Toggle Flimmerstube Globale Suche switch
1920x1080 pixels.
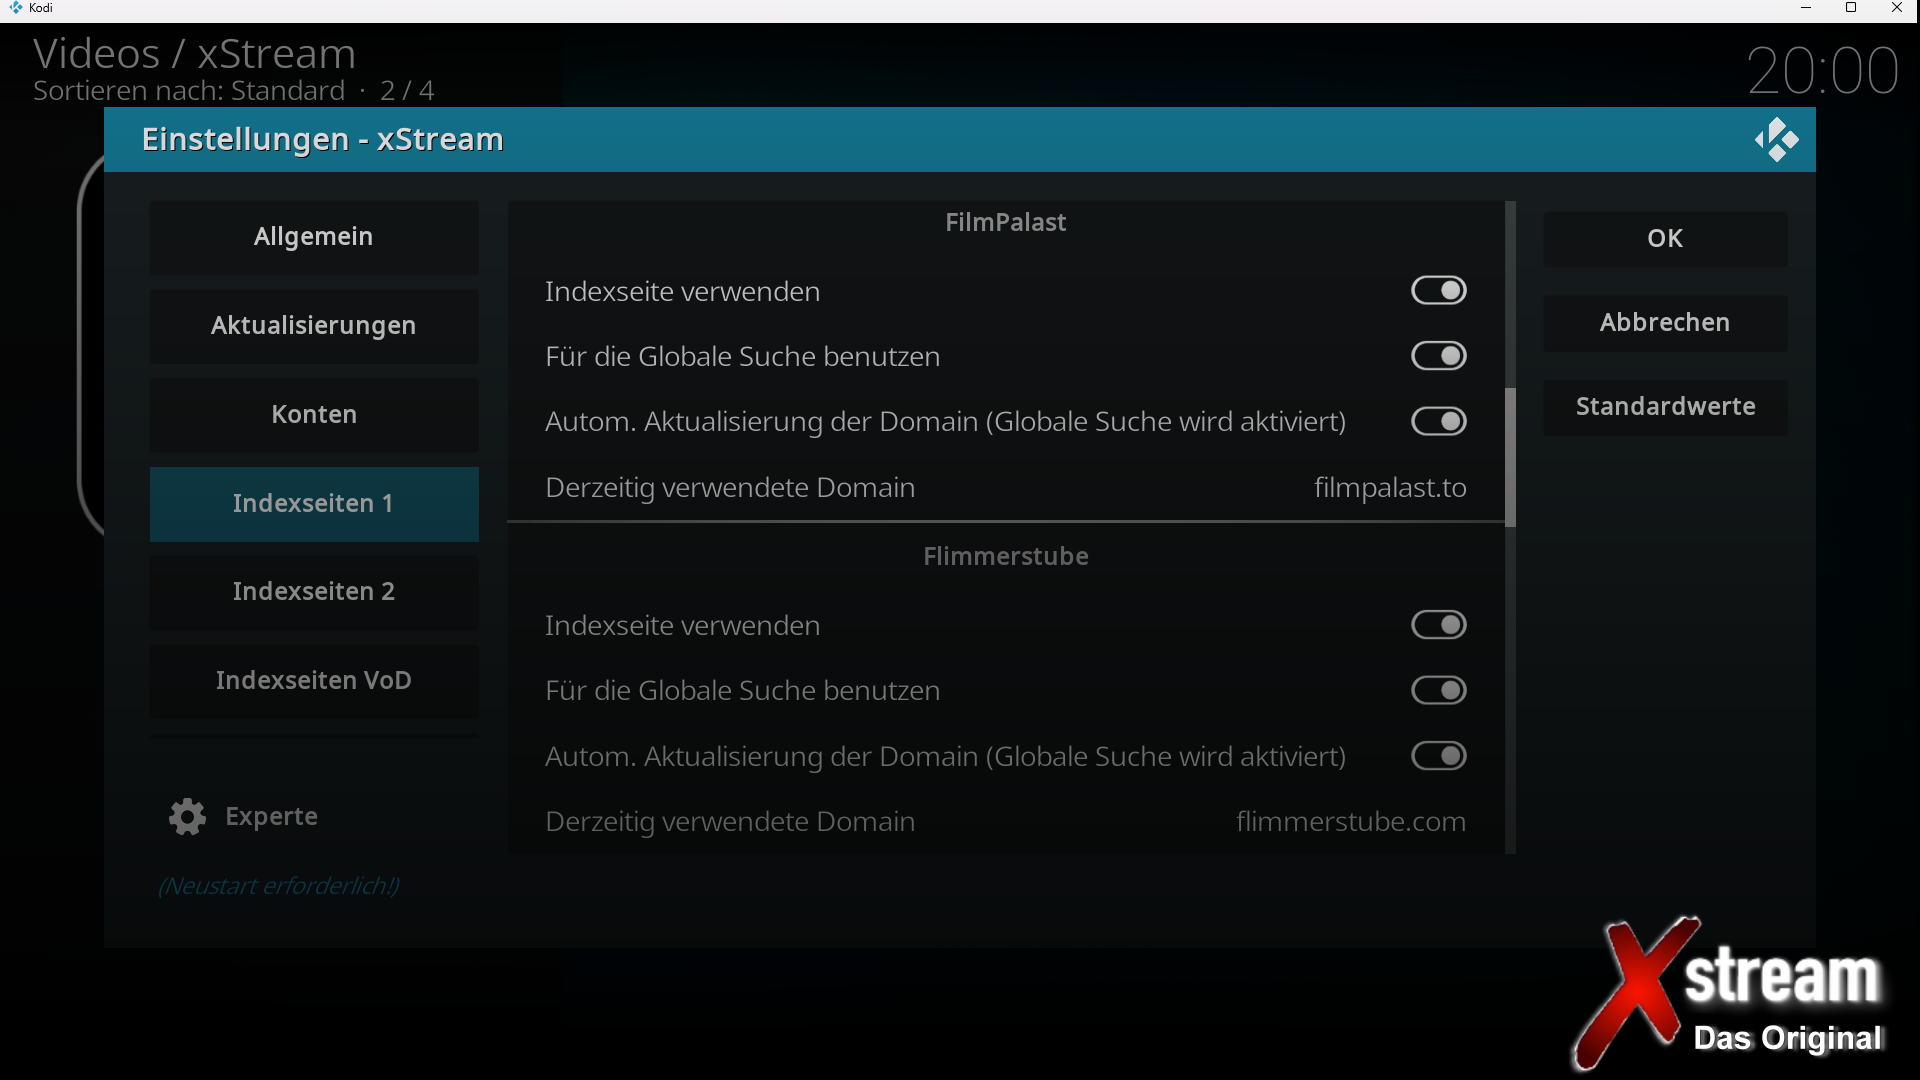pos(1438,690)
